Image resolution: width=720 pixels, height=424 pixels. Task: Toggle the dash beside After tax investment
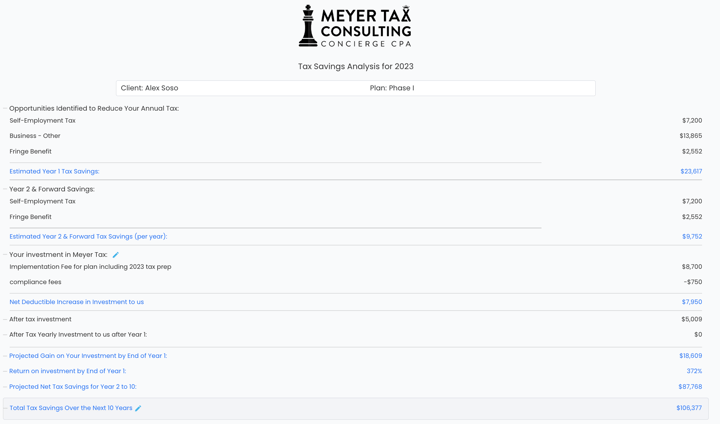click(5, 319)
